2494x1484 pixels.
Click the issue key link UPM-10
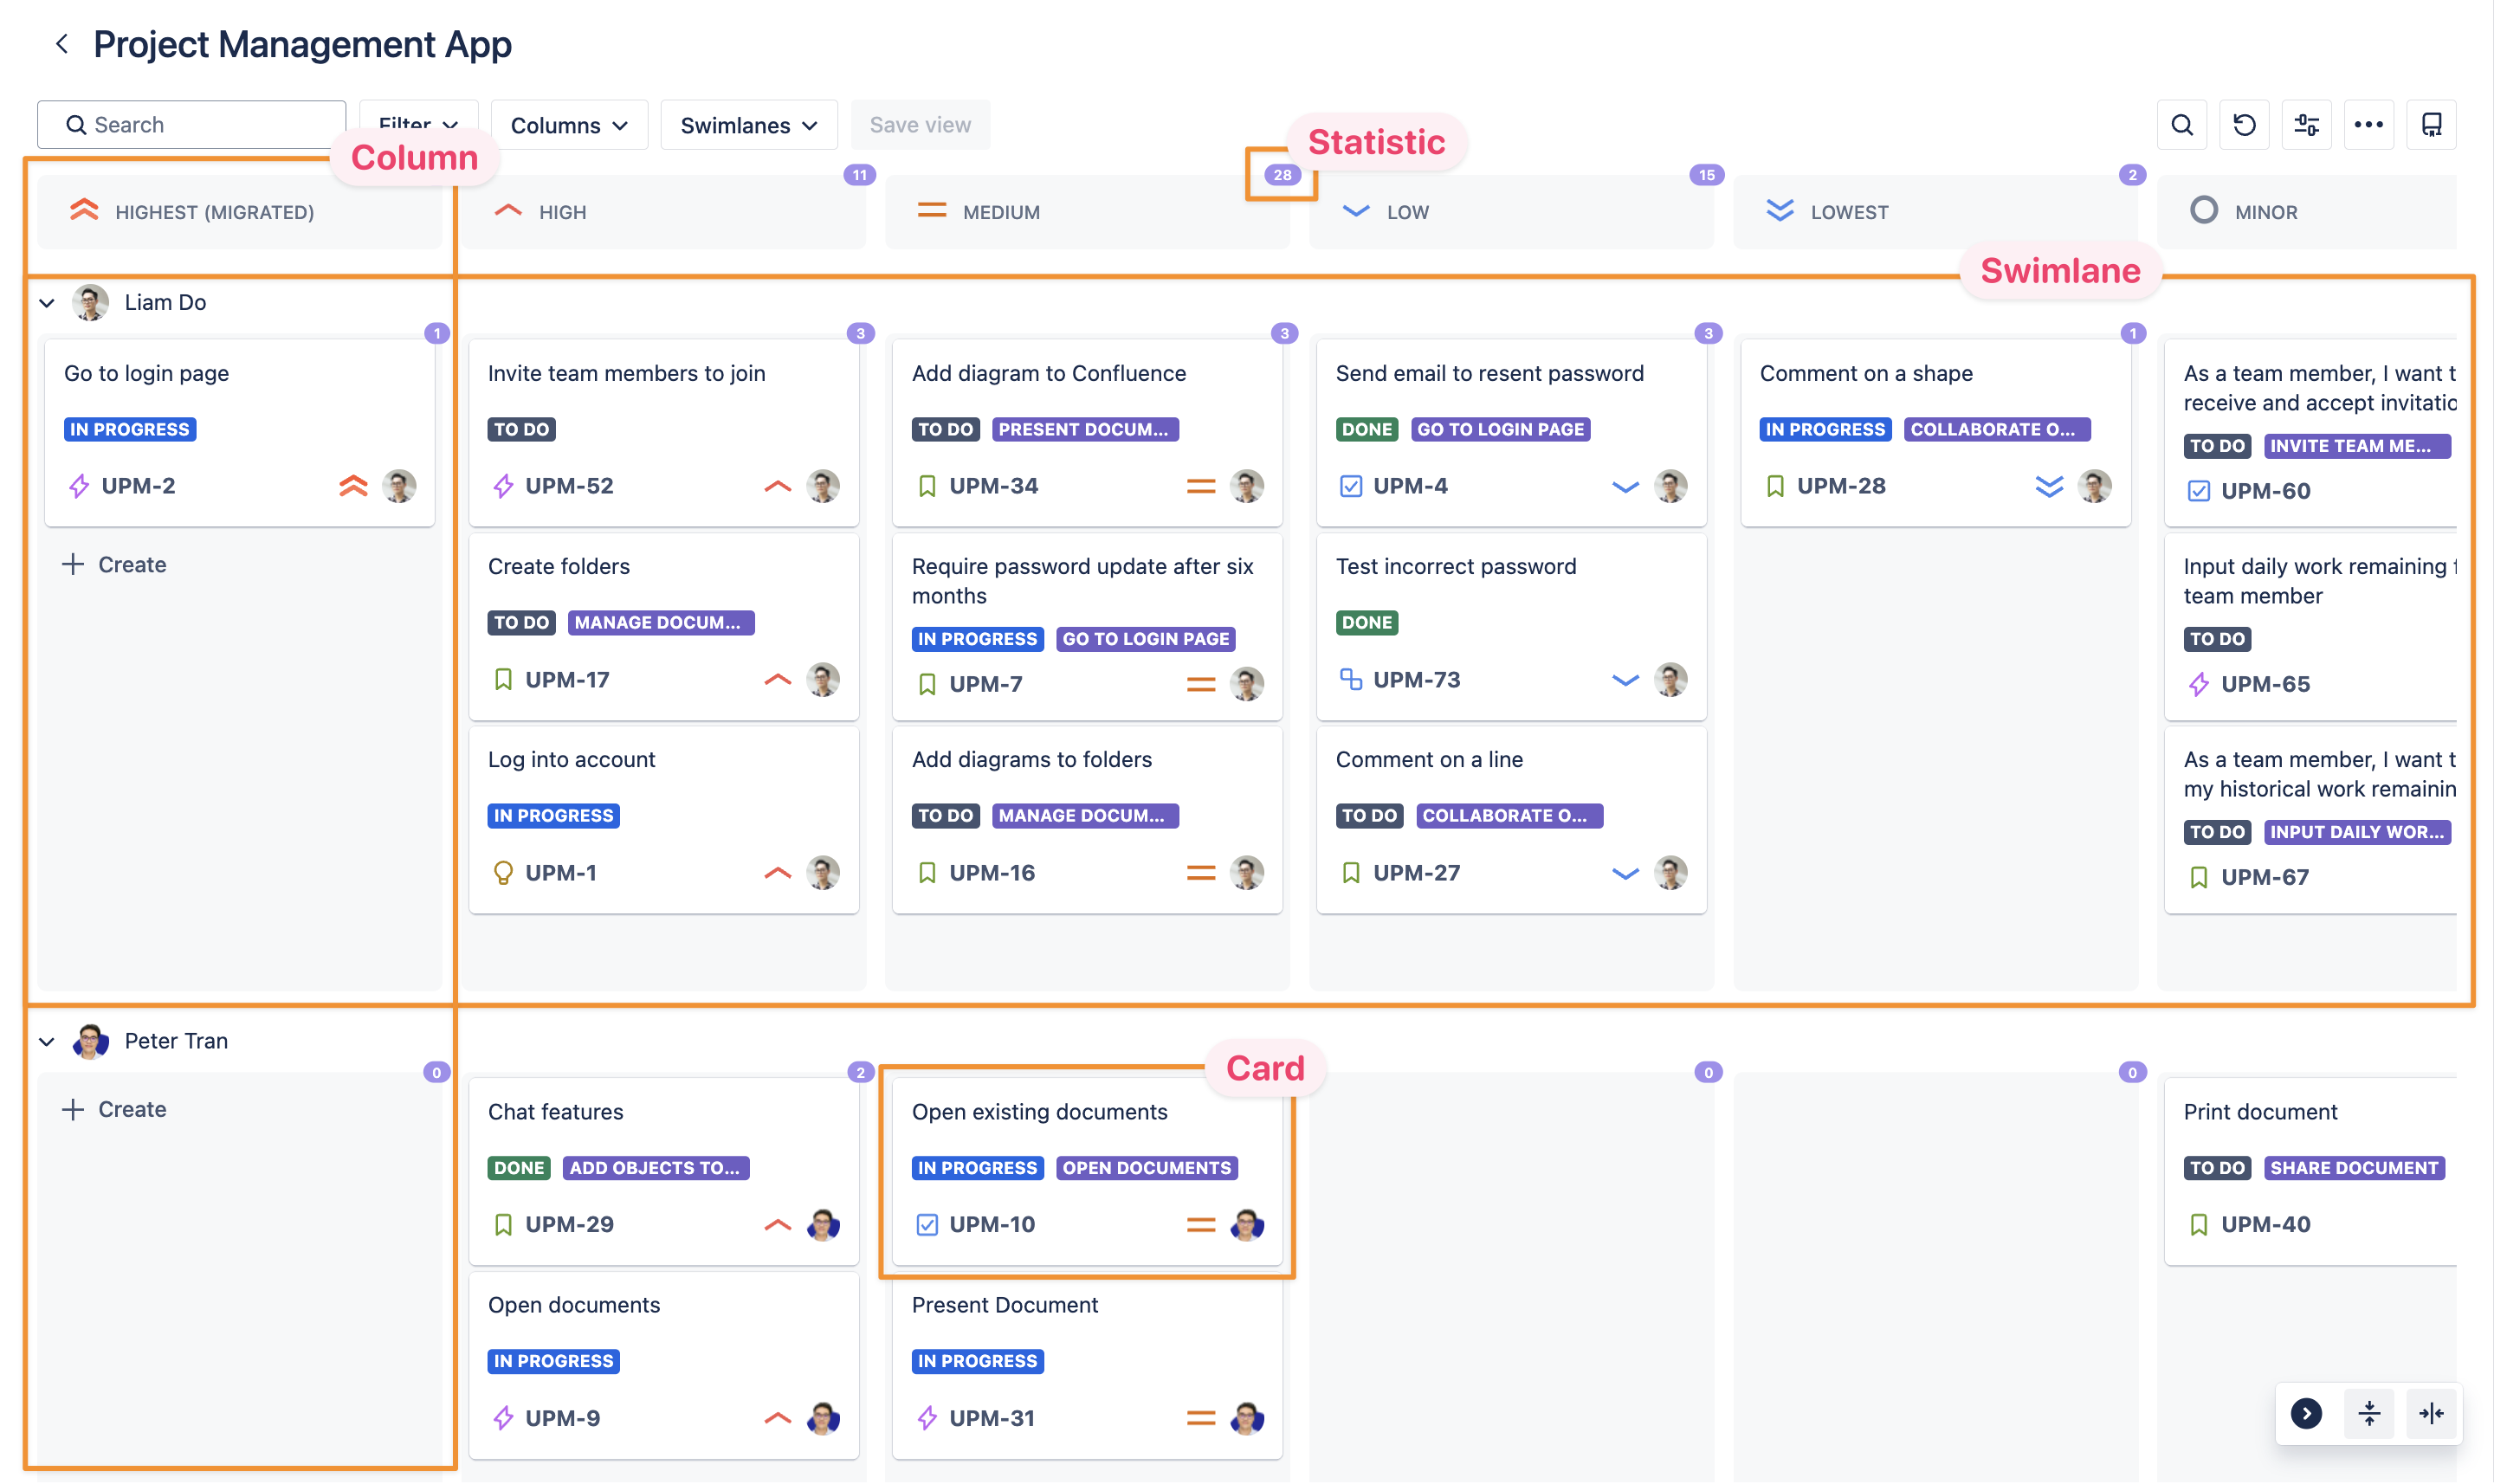click(x=992, y=1224)
